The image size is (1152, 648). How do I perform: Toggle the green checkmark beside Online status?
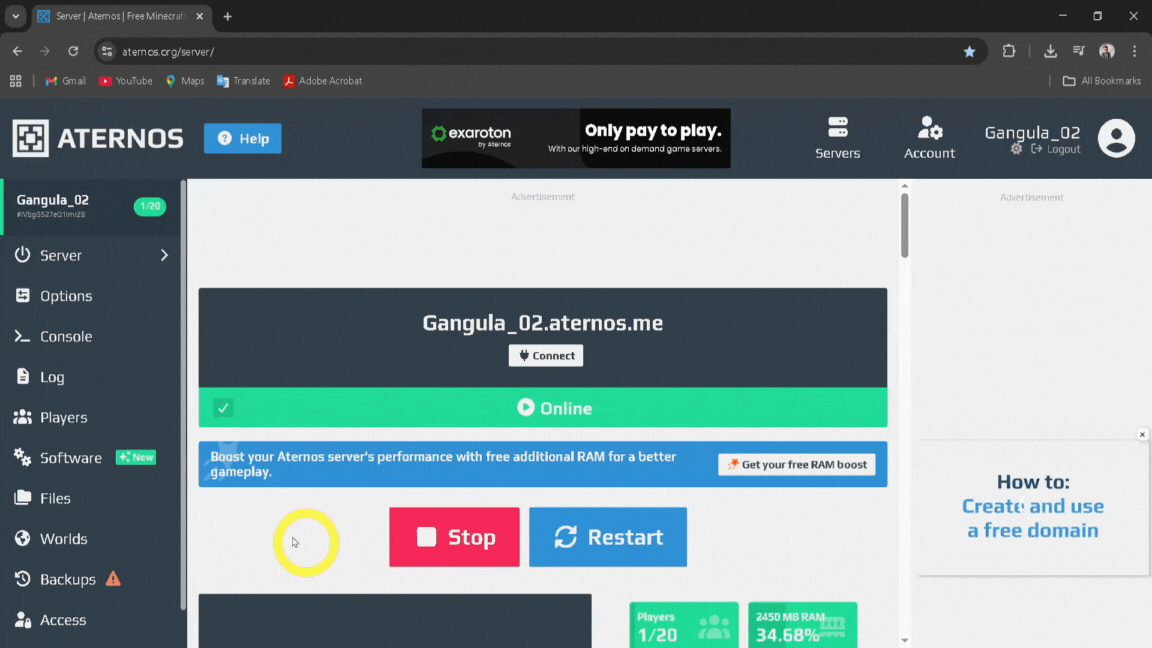pyautogui.click(x=223, y=408)
